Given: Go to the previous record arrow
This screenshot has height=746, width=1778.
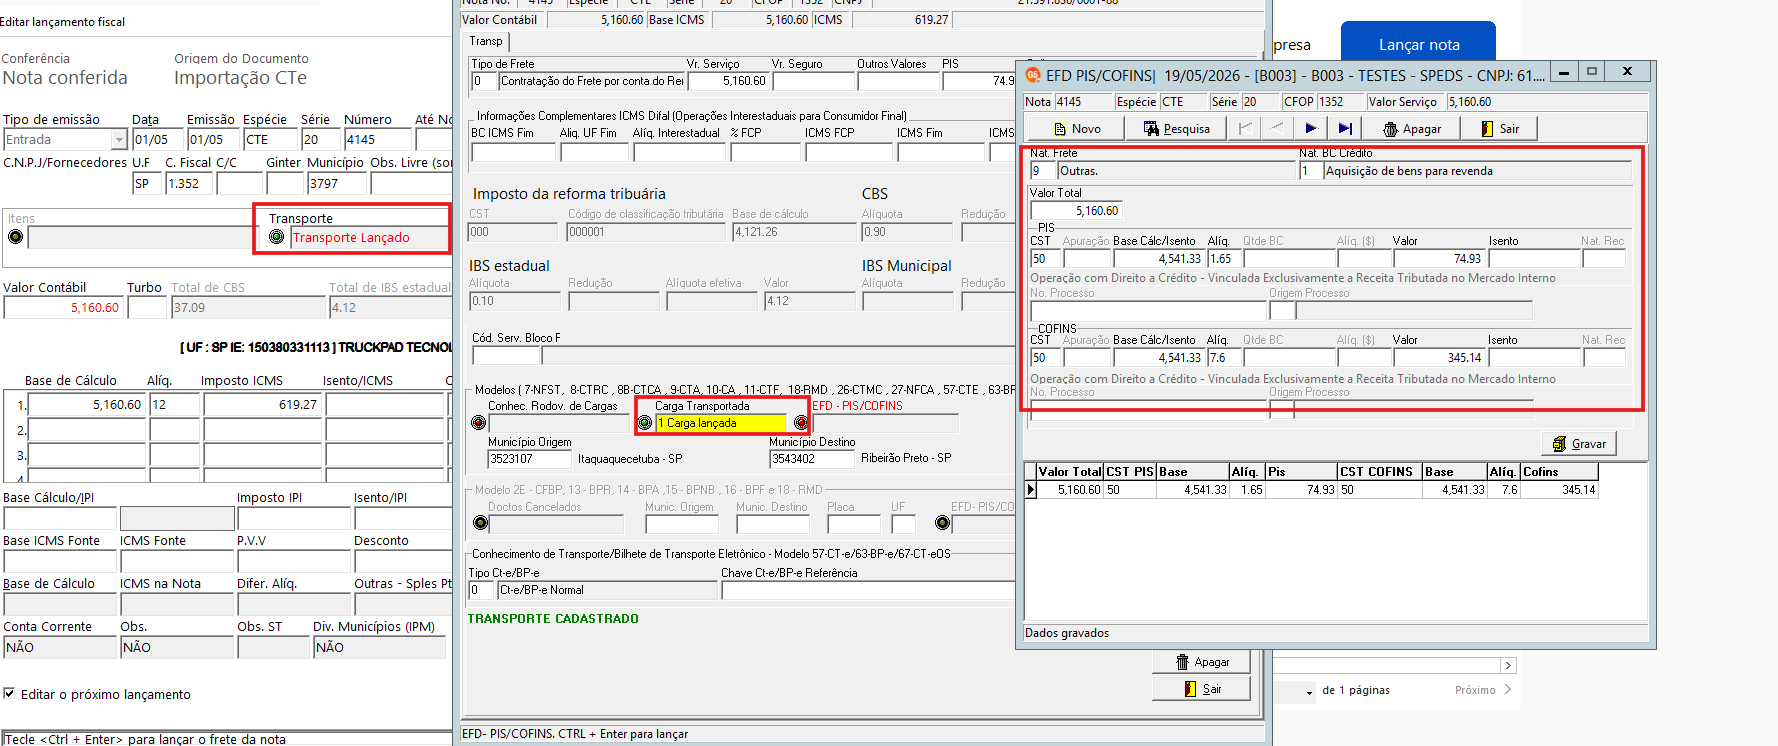Looking at the screenshot, I should [x=1277, y=129].
